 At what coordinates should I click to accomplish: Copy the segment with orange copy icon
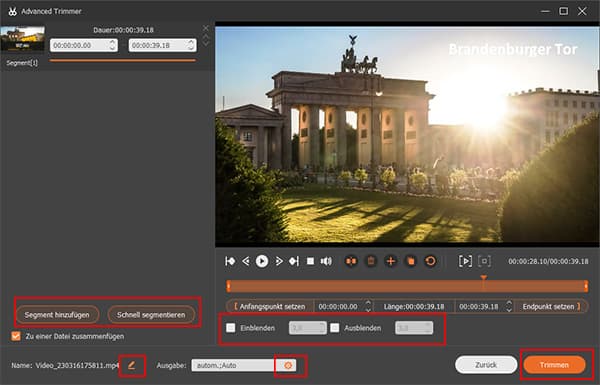pyautogui.click(x=411, y=261)
